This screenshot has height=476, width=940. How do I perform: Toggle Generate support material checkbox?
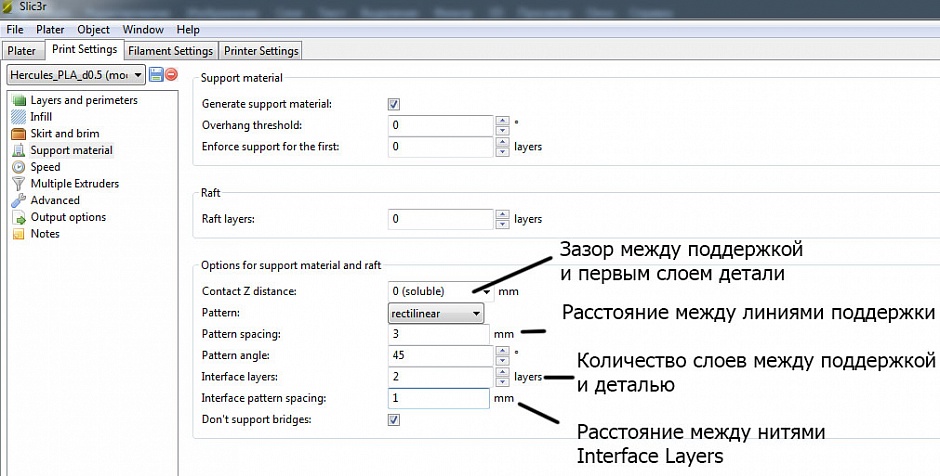(394, 104)
